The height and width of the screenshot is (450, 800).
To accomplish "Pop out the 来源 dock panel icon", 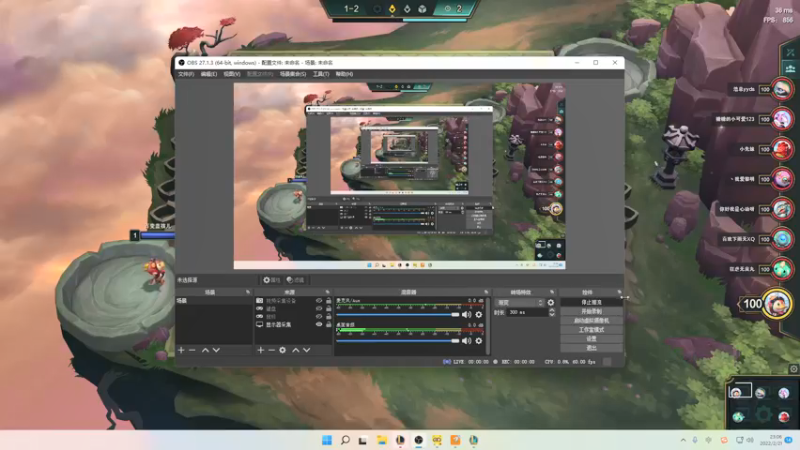I will 328,292.
